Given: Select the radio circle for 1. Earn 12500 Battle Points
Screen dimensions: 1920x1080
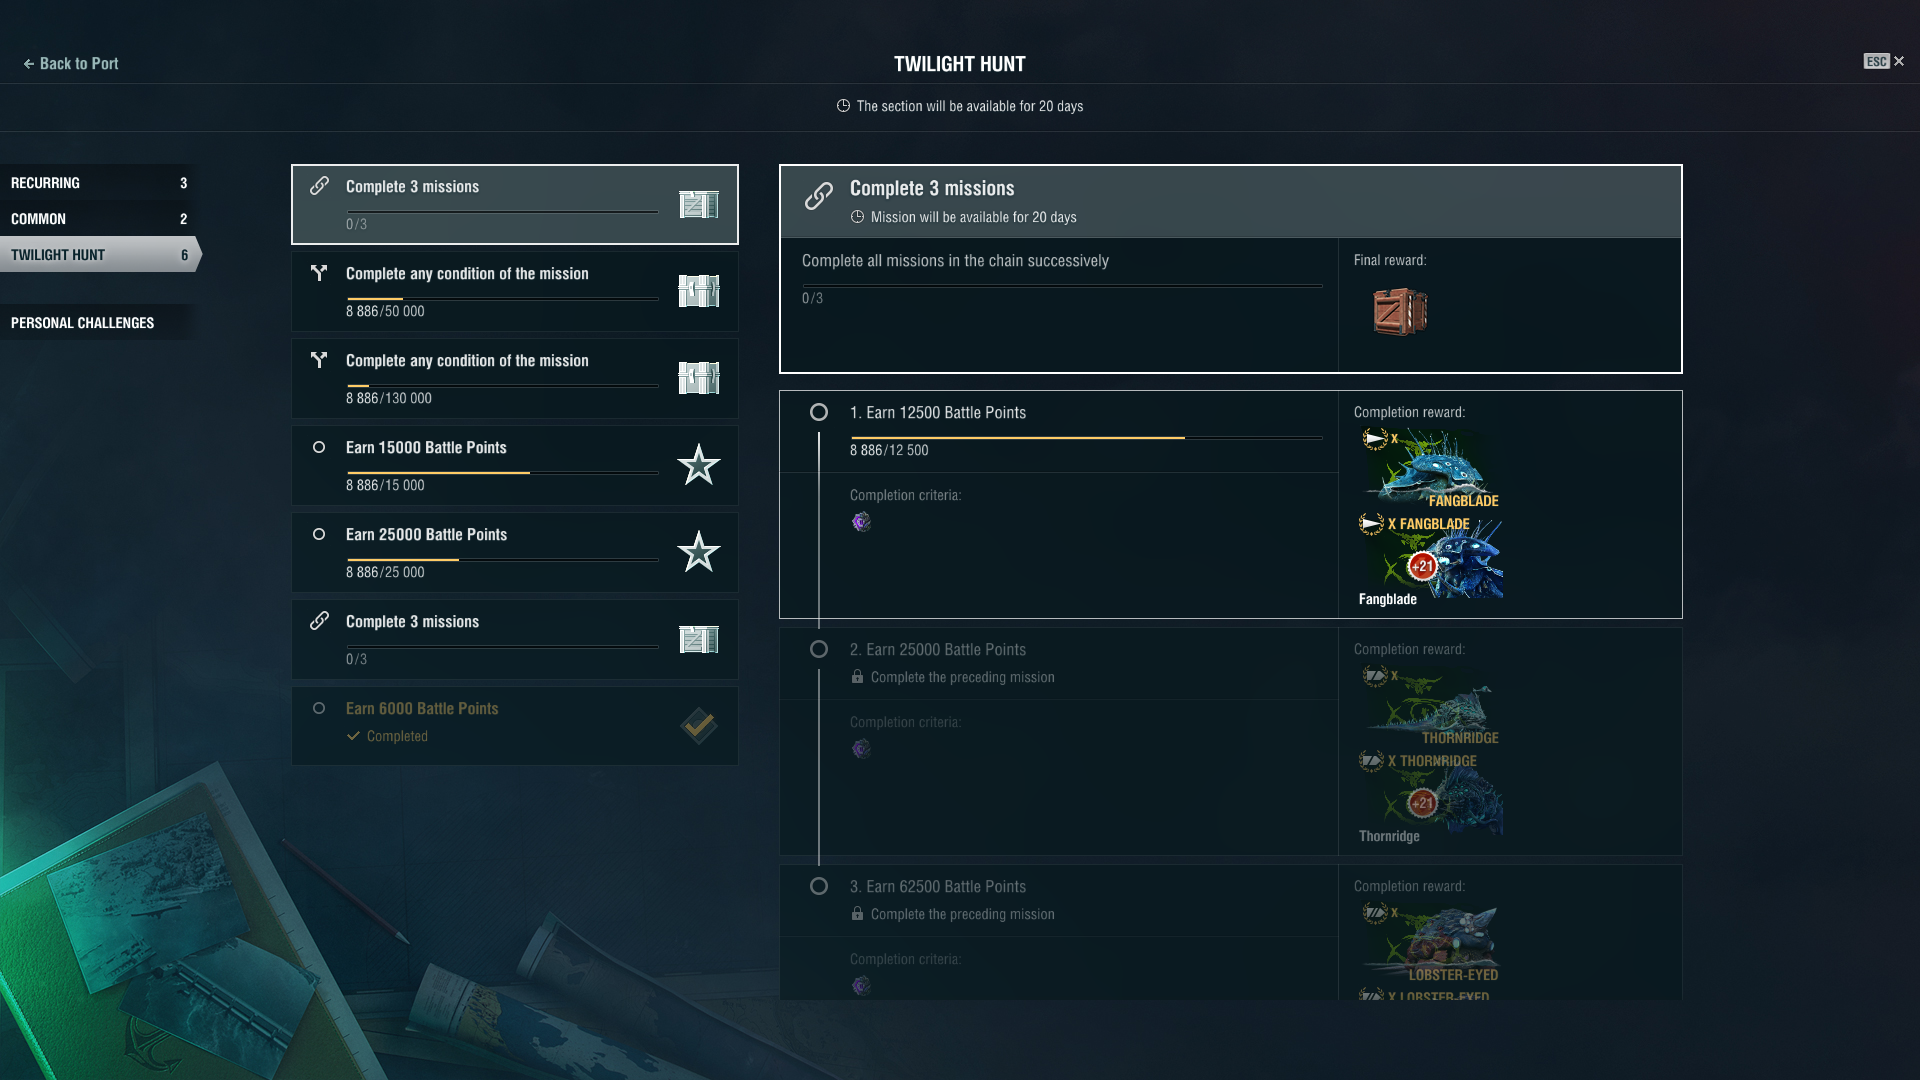Looking at the screenshot, I should click(819, 412).
